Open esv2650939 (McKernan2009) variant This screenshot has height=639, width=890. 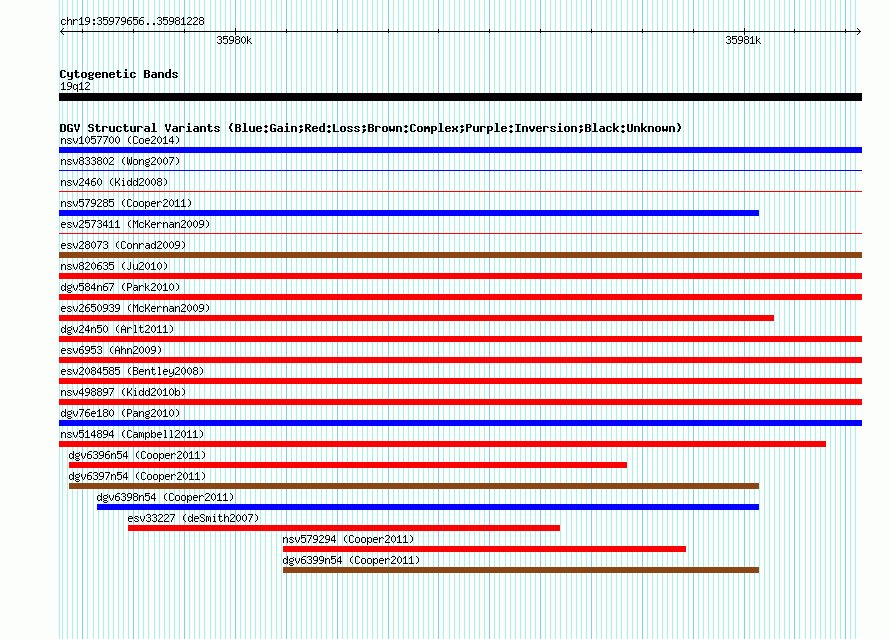[x=135, y=308]
